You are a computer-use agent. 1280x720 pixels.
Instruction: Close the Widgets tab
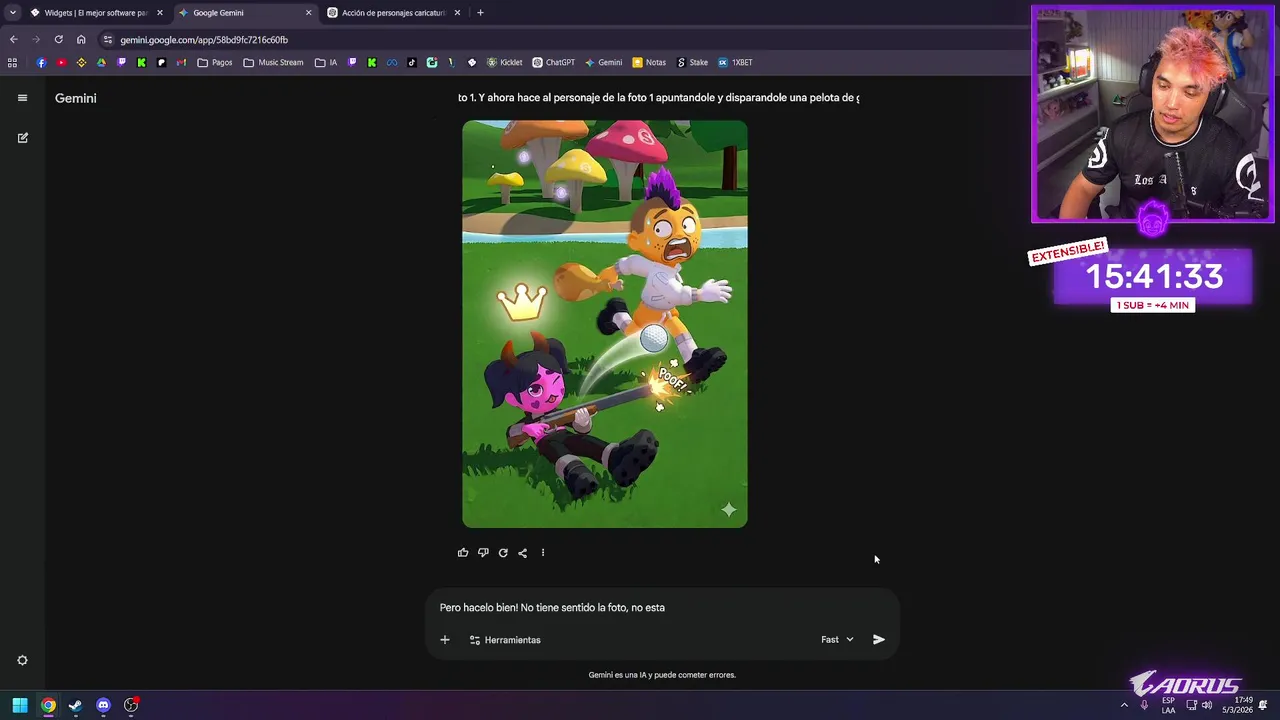click(159, 13)
